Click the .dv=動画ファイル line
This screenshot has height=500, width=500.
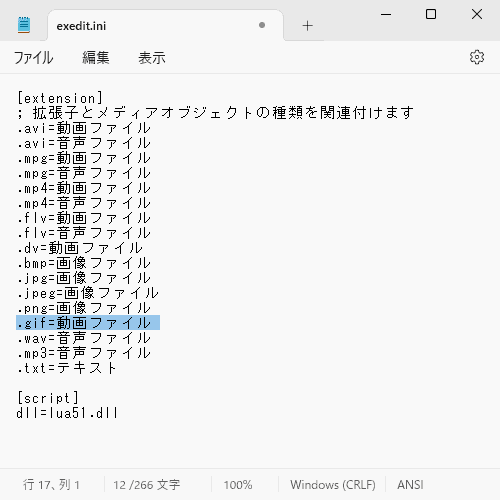coord(80,248)
